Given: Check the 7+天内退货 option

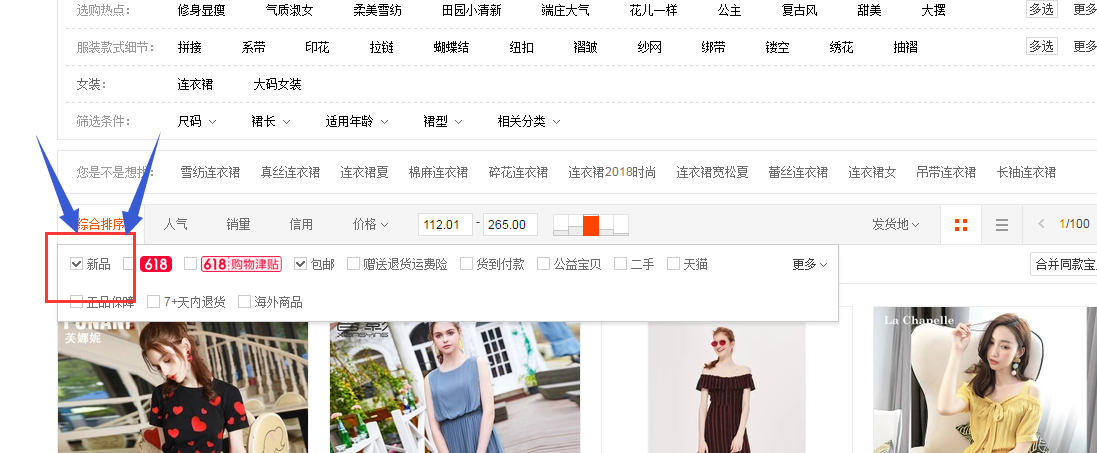Looking at the screenshot, I should pyautogui.click(x=154, y=302).
